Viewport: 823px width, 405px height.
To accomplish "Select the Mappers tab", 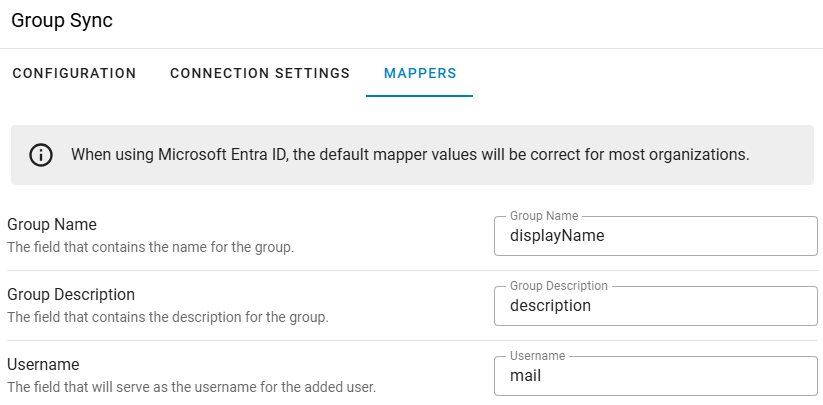I will [420, 73].
